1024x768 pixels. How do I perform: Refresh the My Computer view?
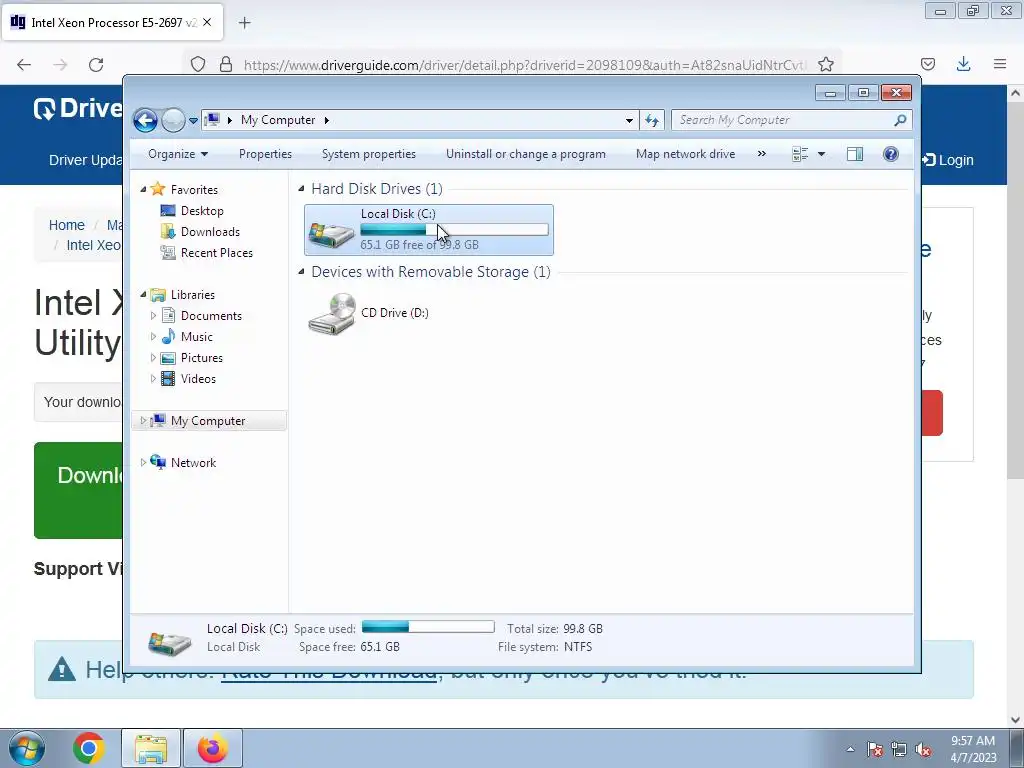coord(652,120)
